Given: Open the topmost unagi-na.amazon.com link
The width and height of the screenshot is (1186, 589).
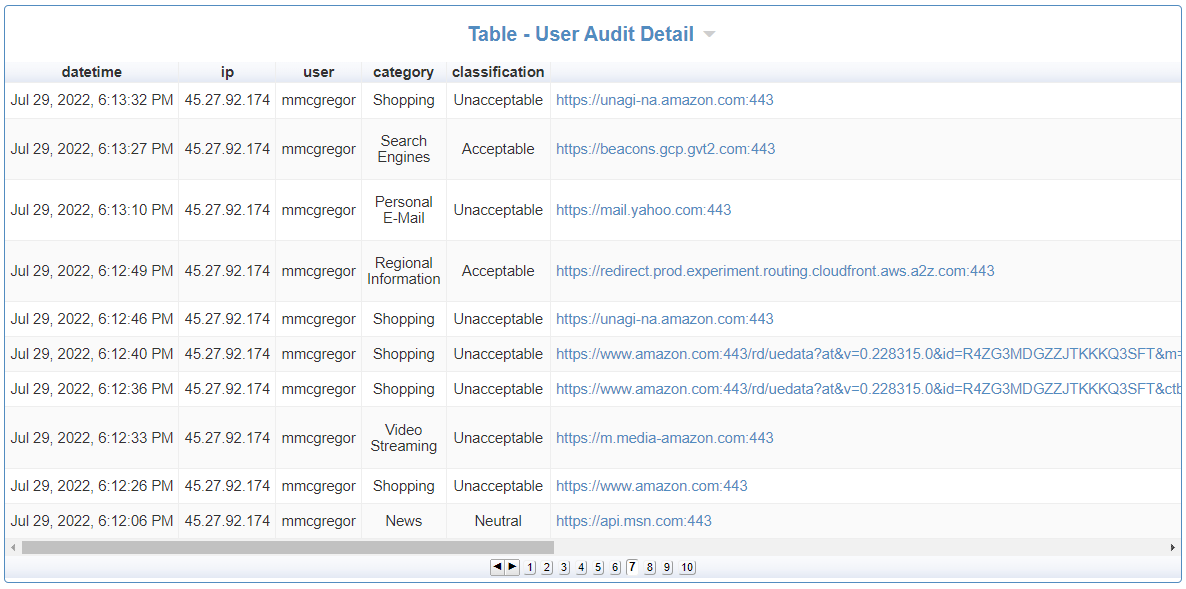Looking at the screenshot, I should click(x=666, y=100).
